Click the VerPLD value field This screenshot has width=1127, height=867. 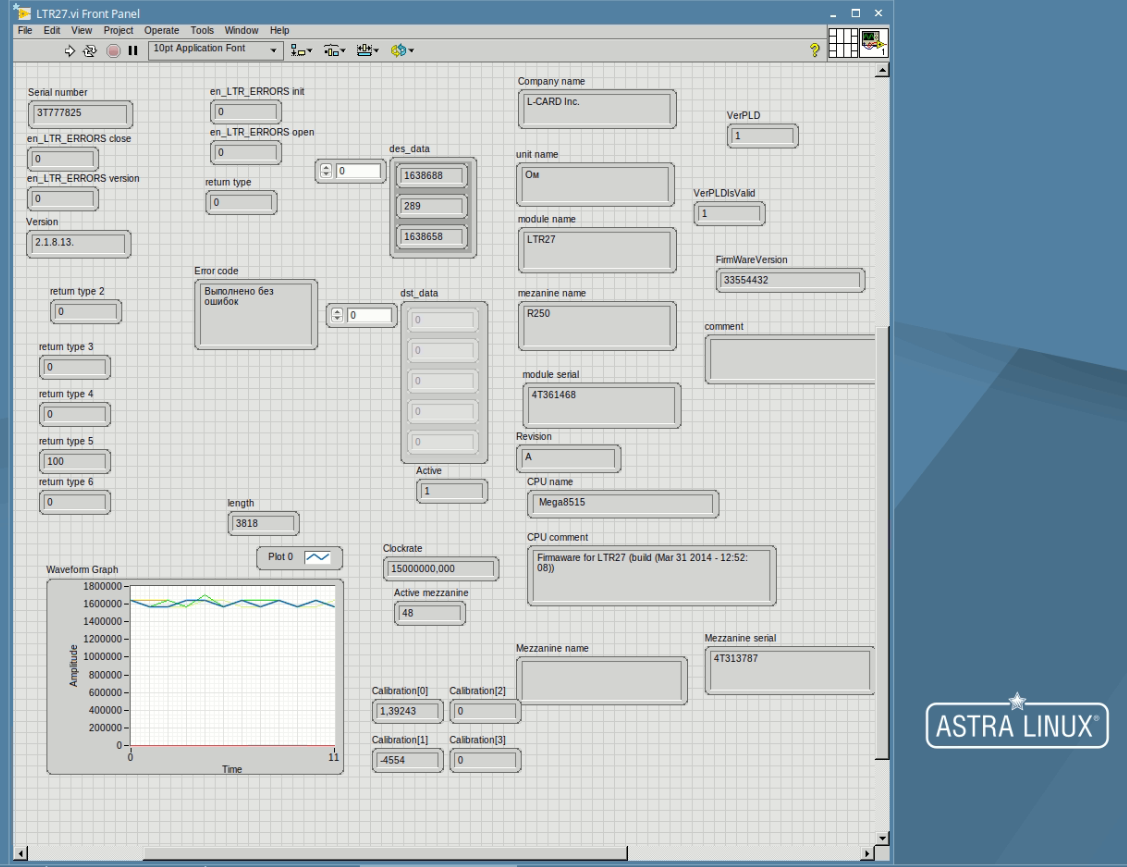coord(763,136)
